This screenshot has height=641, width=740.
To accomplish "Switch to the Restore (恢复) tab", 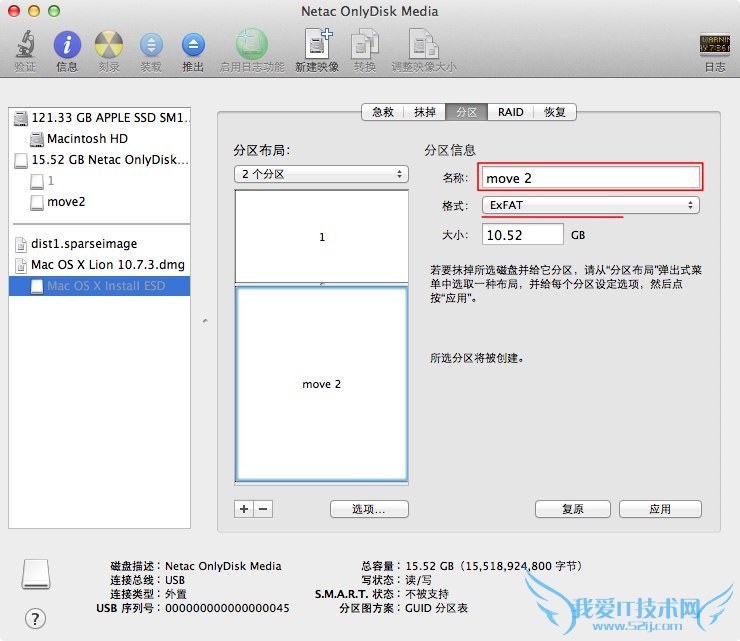I will (x=555, y=112).
